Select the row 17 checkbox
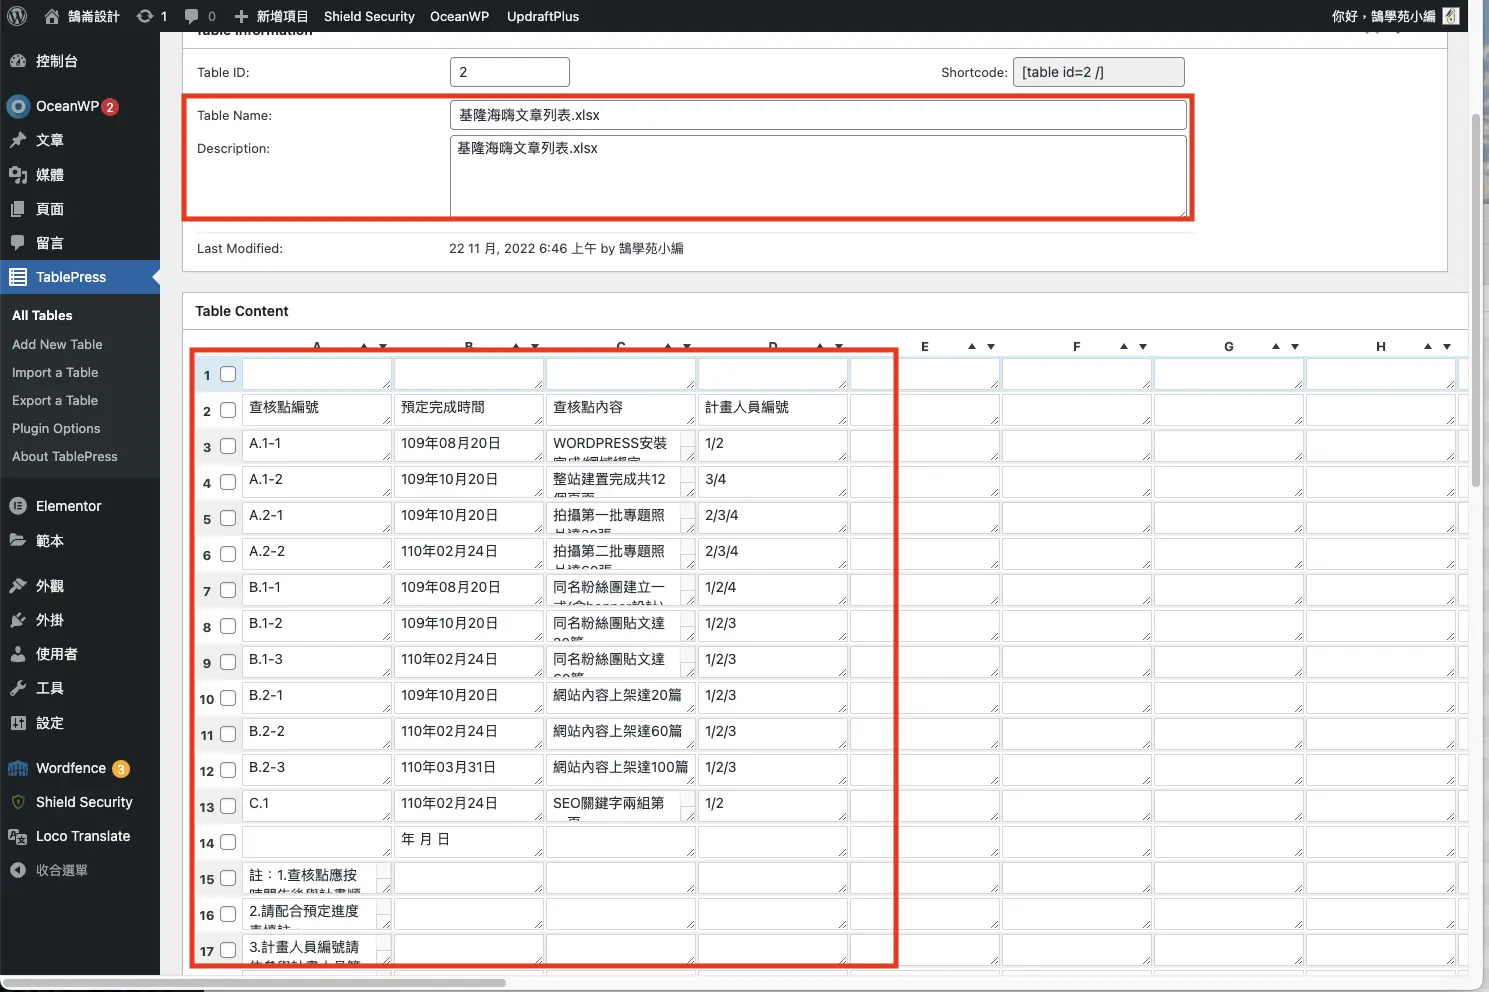 pos(228,950)
